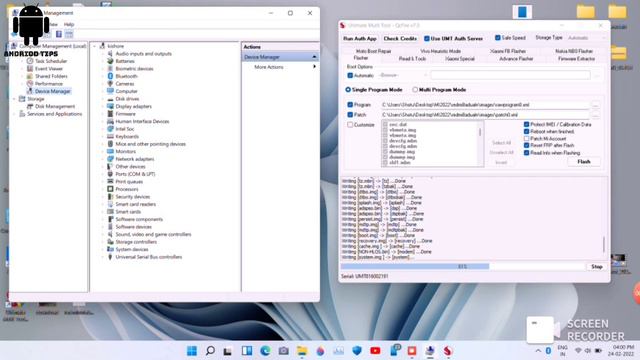This screenshot has height=360, width=640.
Task: Expand More Actions submenu arrow
Action: [x=314, y=67]
